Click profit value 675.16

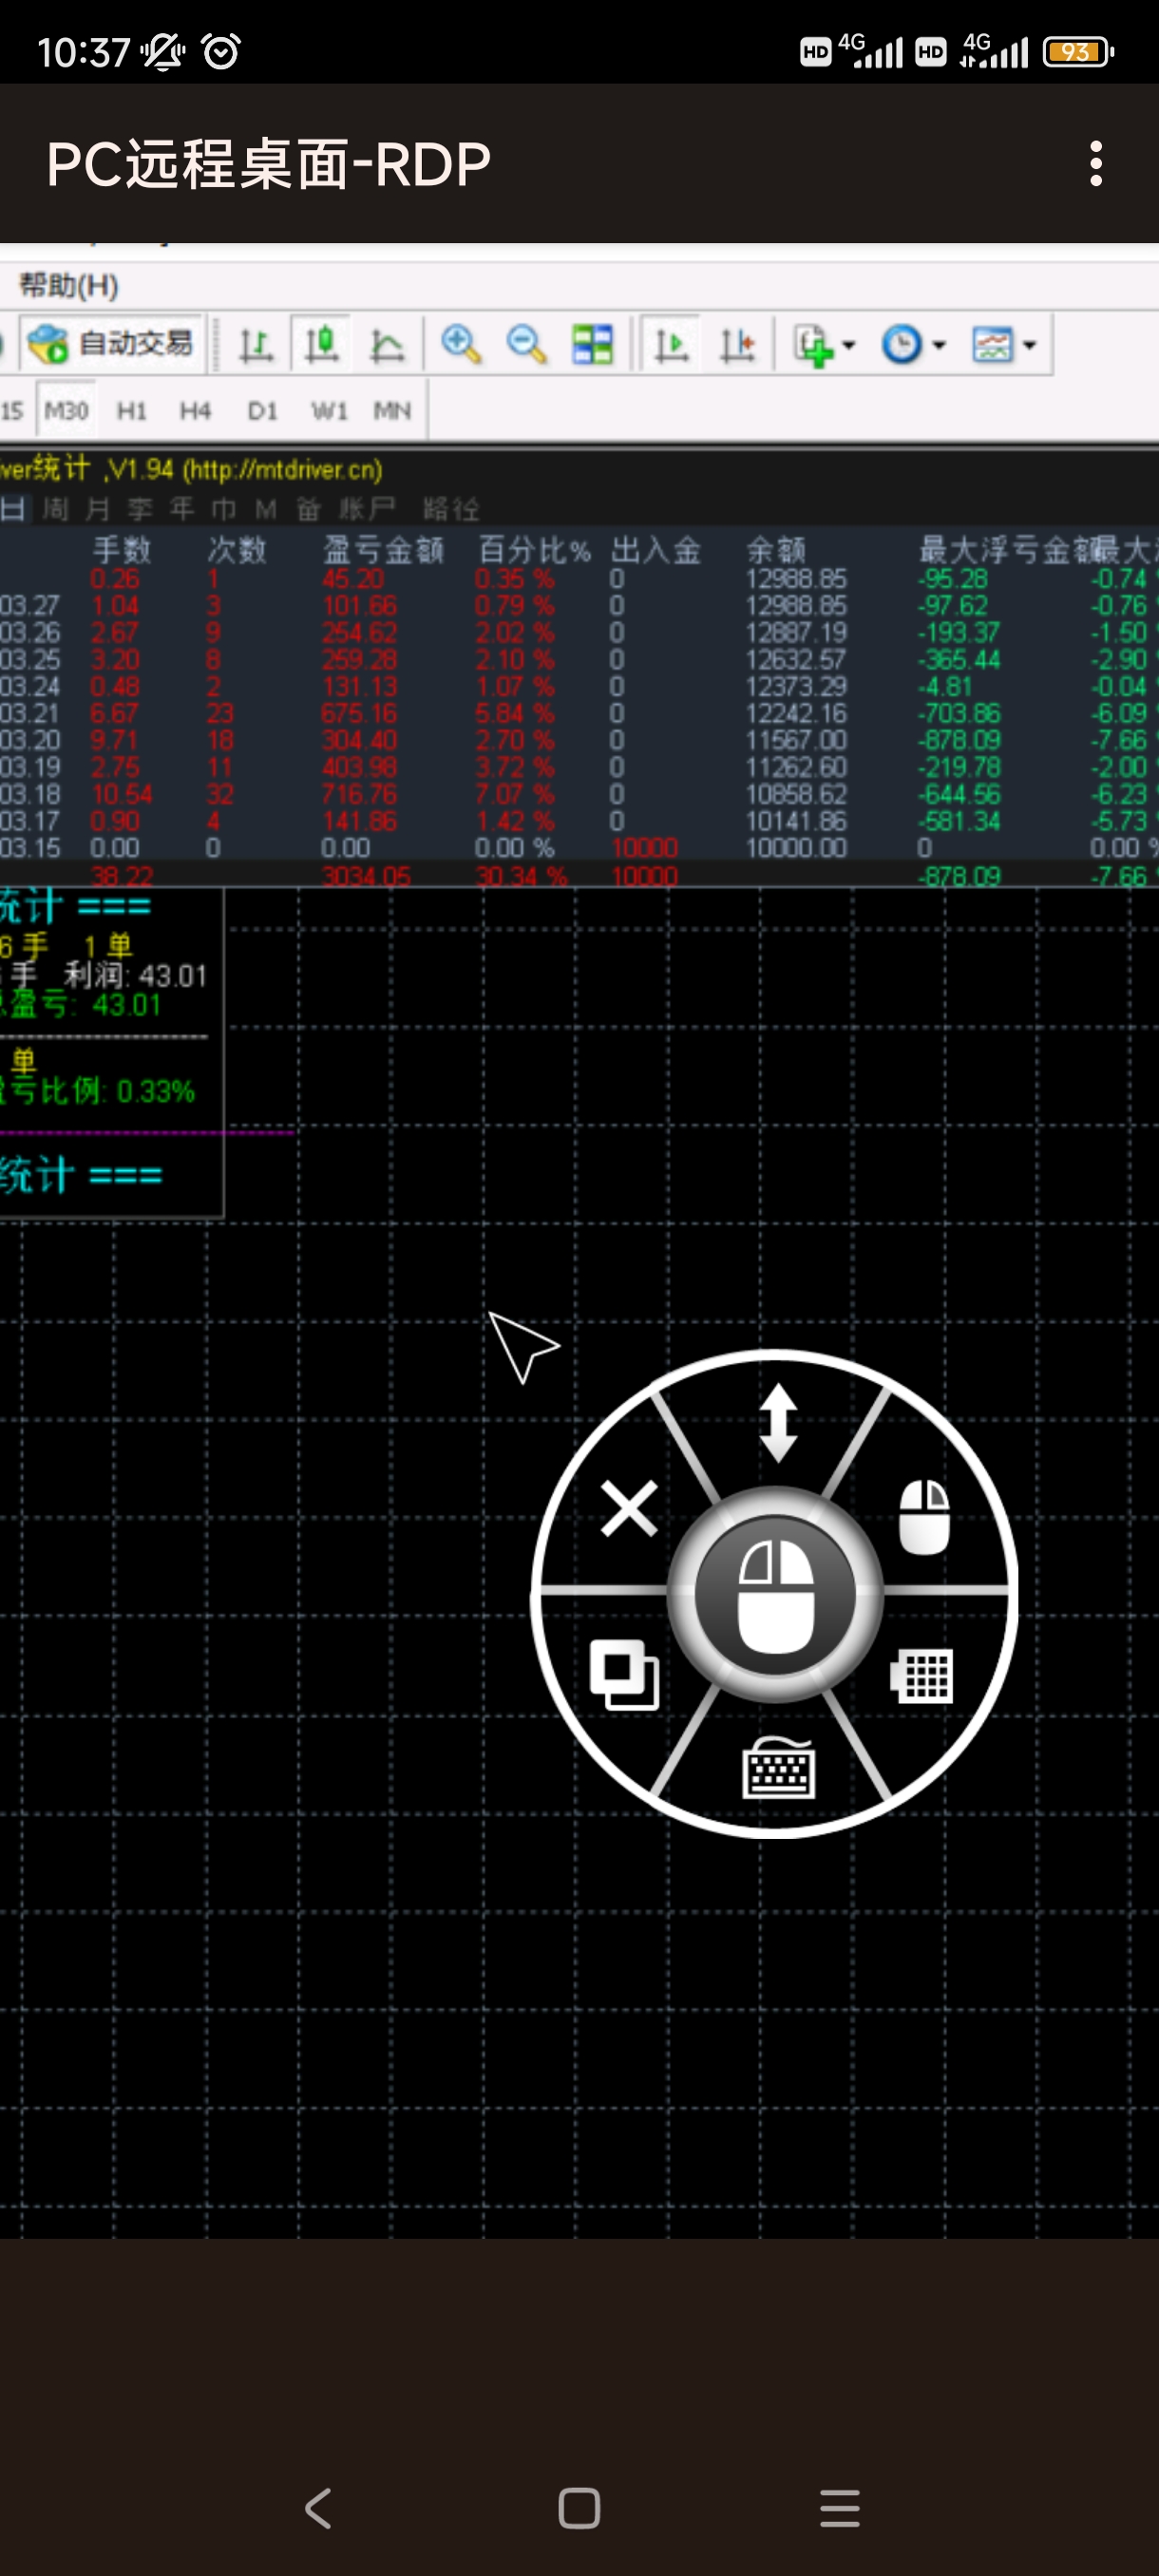(359, 714)
